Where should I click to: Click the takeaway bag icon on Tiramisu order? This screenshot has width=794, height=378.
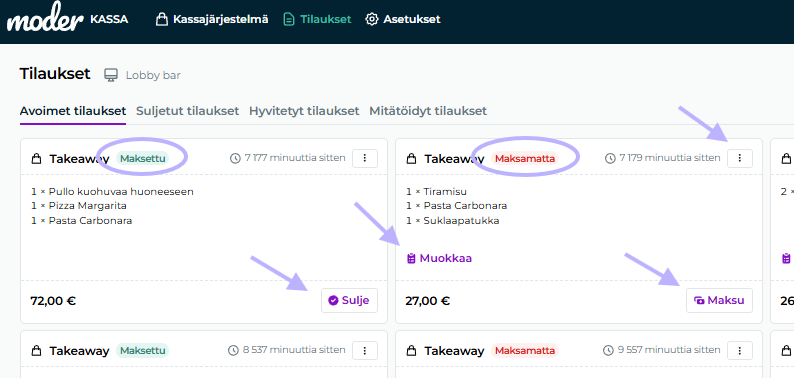click(x=411, y=159)
